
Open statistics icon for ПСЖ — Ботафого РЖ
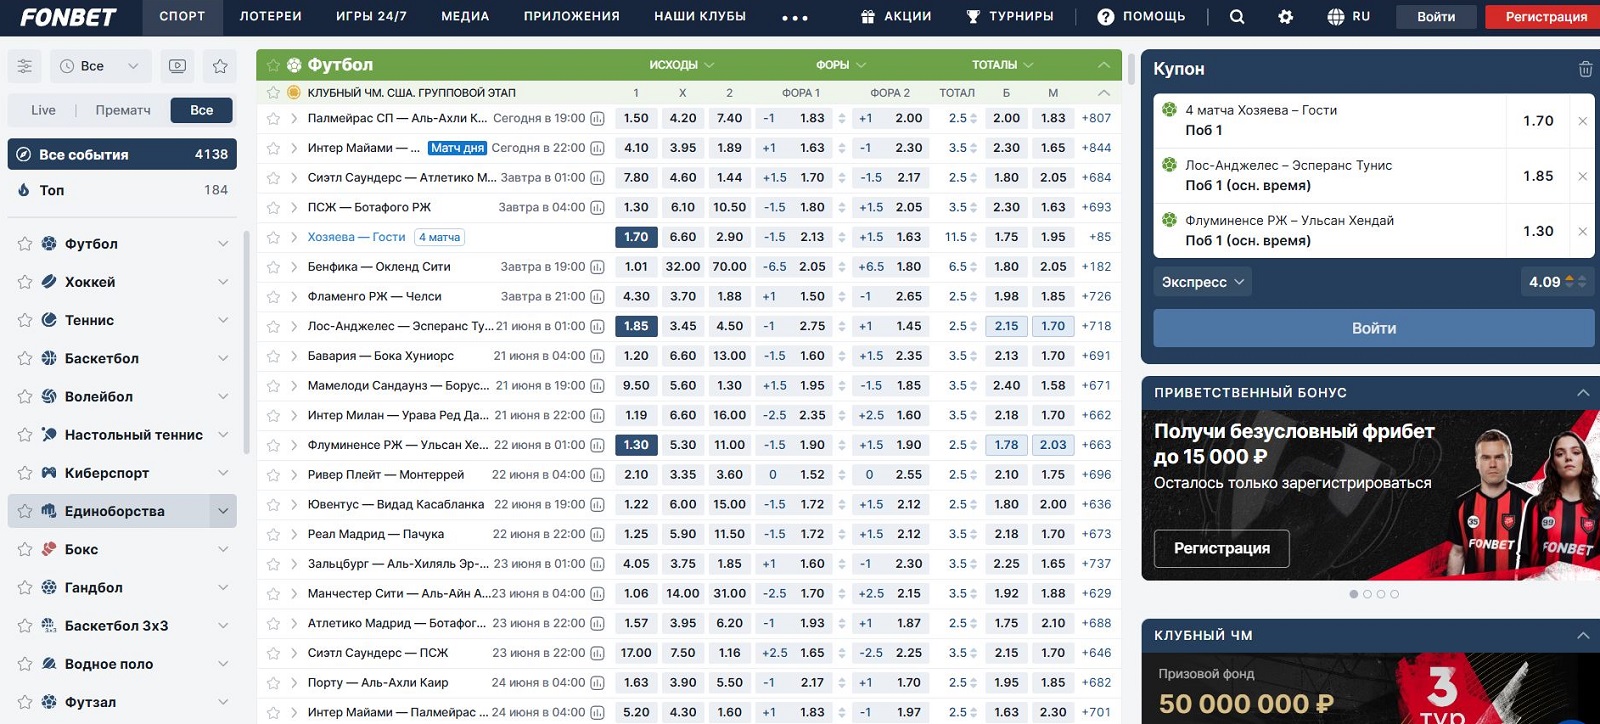[597, 207]
